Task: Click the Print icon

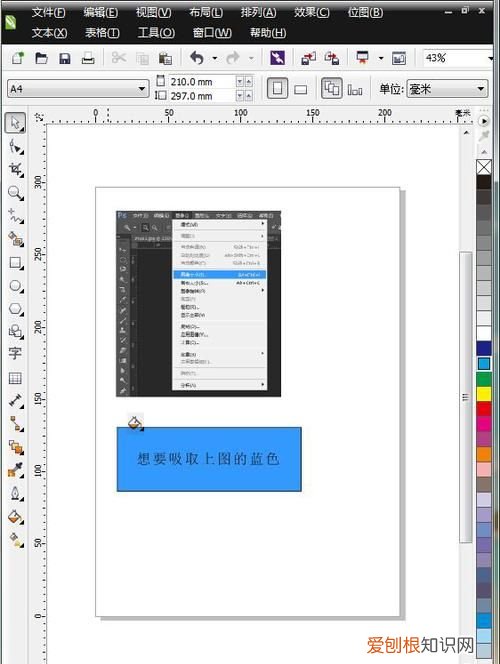Action: (x=88, y=58)
